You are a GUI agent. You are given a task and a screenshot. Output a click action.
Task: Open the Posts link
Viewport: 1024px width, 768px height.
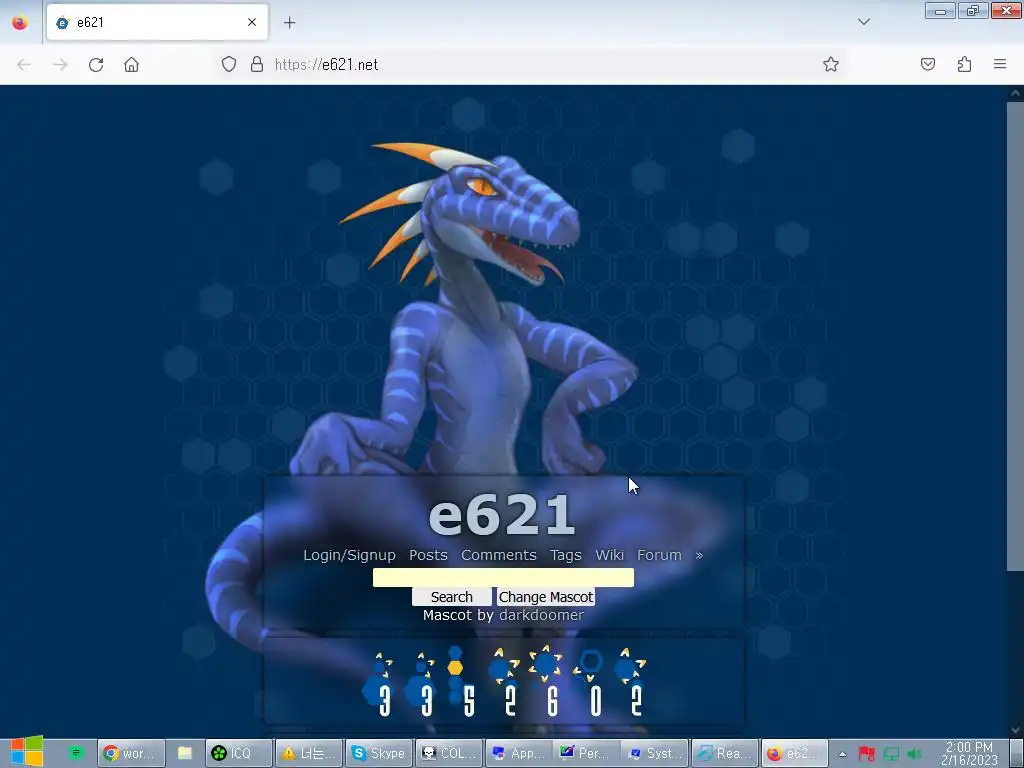pos(428,555)
